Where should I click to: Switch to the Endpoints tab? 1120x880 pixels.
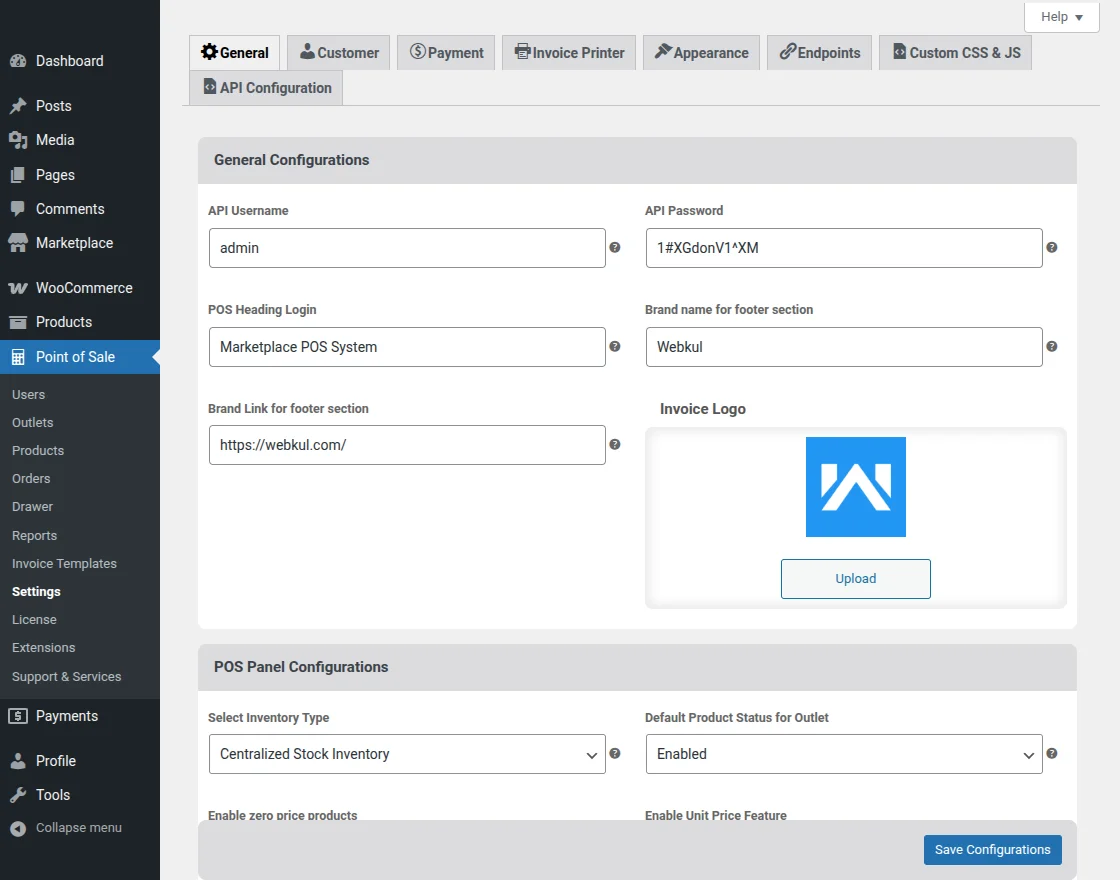819,53
